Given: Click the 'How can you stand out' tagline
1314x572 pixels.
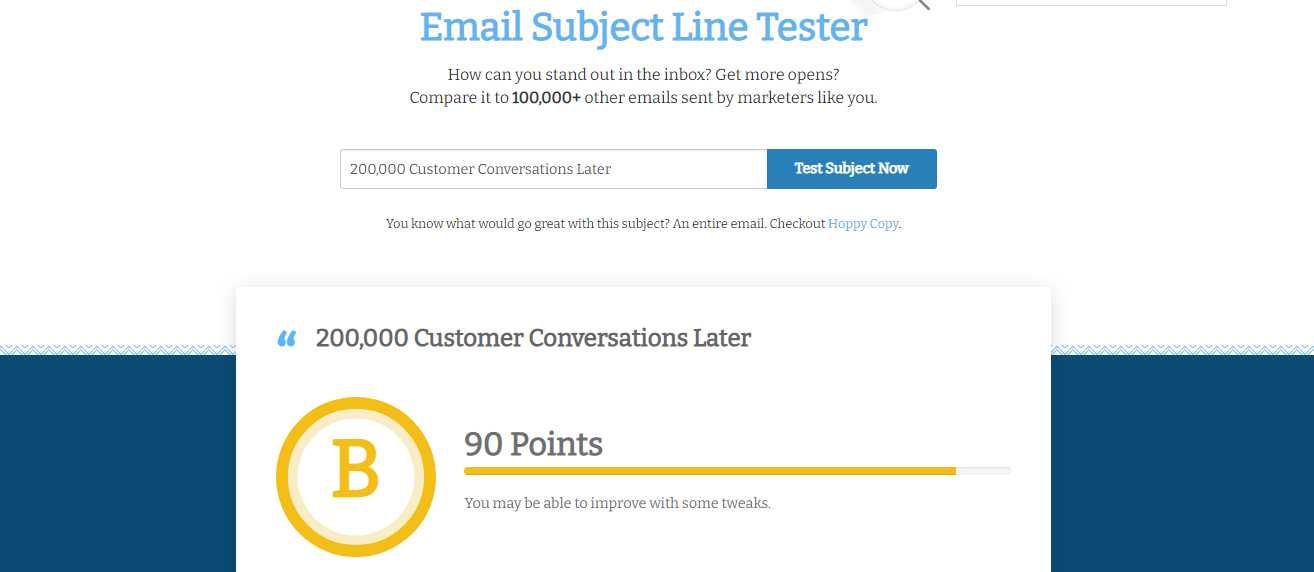Looking at the screenshot, I should (x=643, y=75).
